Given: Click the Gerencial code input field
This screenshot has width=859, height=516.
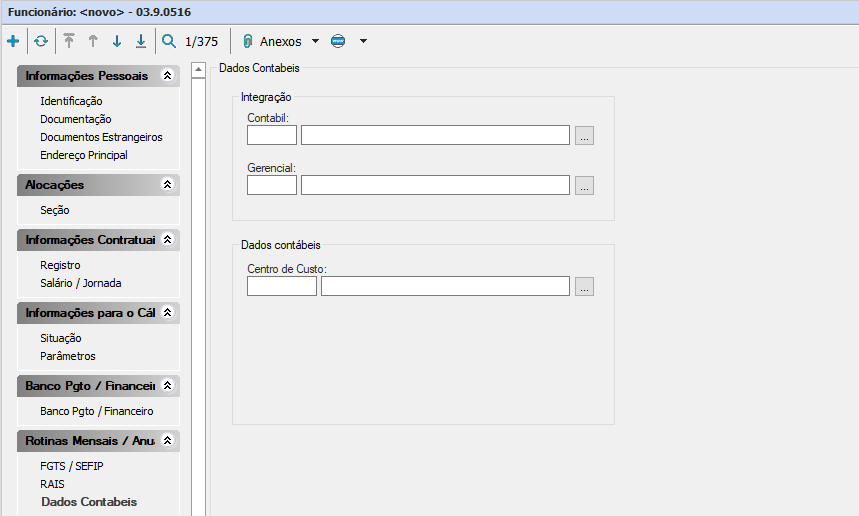Looking at the screenshot, I should tap(272, 185).
